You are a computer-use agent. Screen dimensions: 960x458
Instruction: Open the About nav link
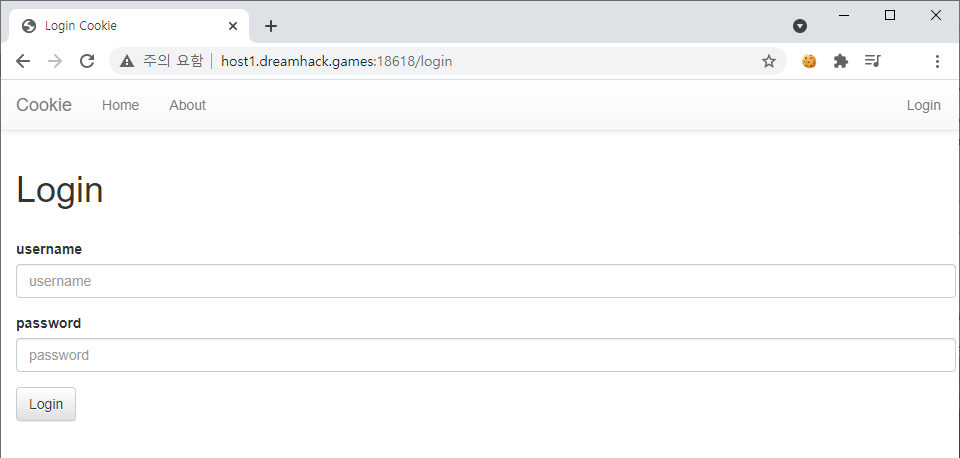[187, 105]
